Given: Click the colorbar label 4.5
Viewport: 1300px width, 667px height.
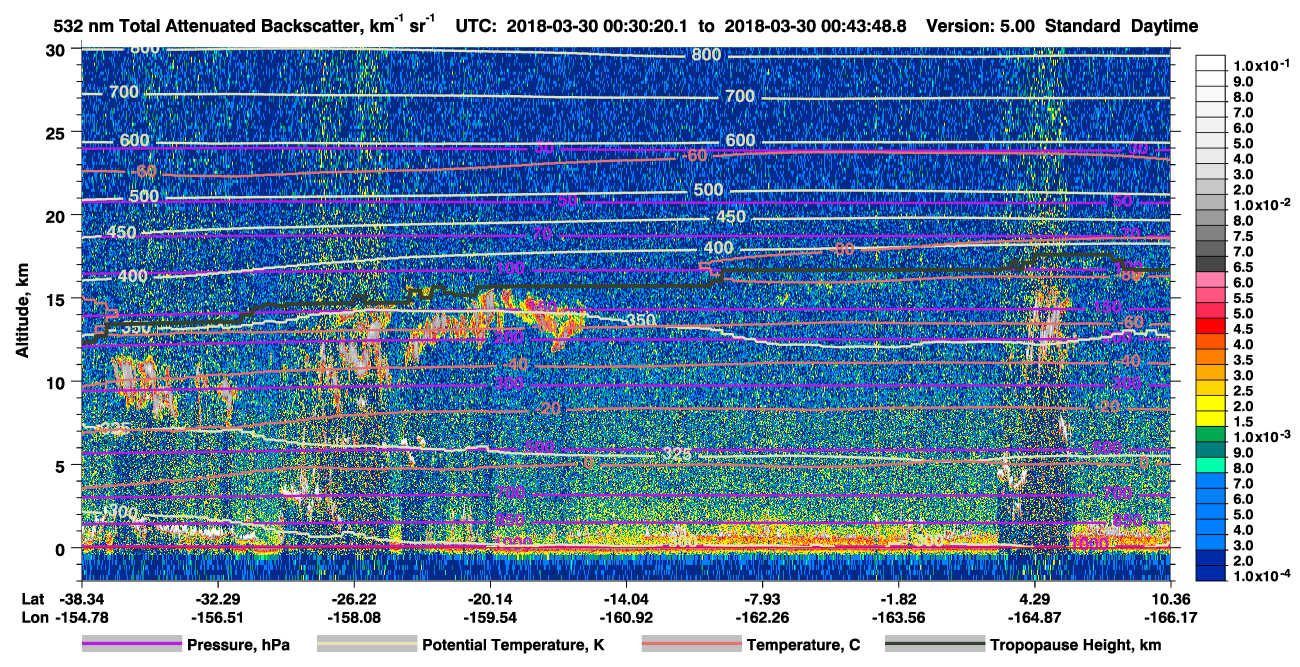Looking at the screenshot, I should tap(1243, 328).
